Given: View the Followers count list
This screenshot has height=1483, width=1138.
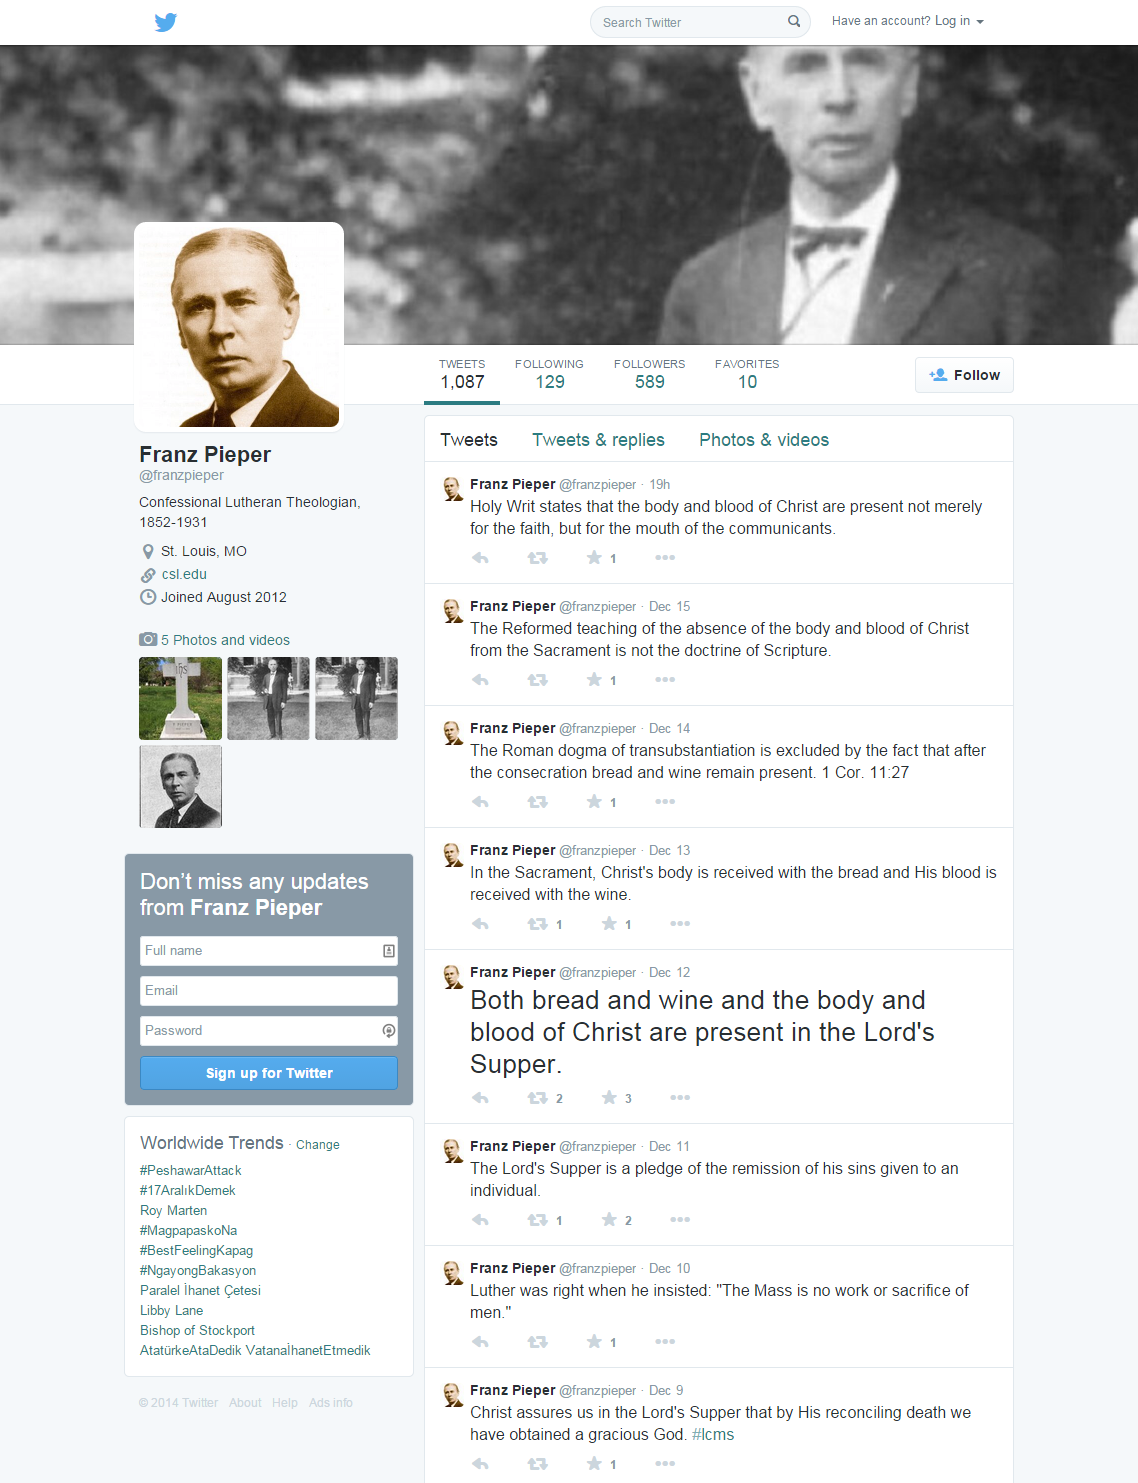Looking at the screenshot, I should (649, 374).
